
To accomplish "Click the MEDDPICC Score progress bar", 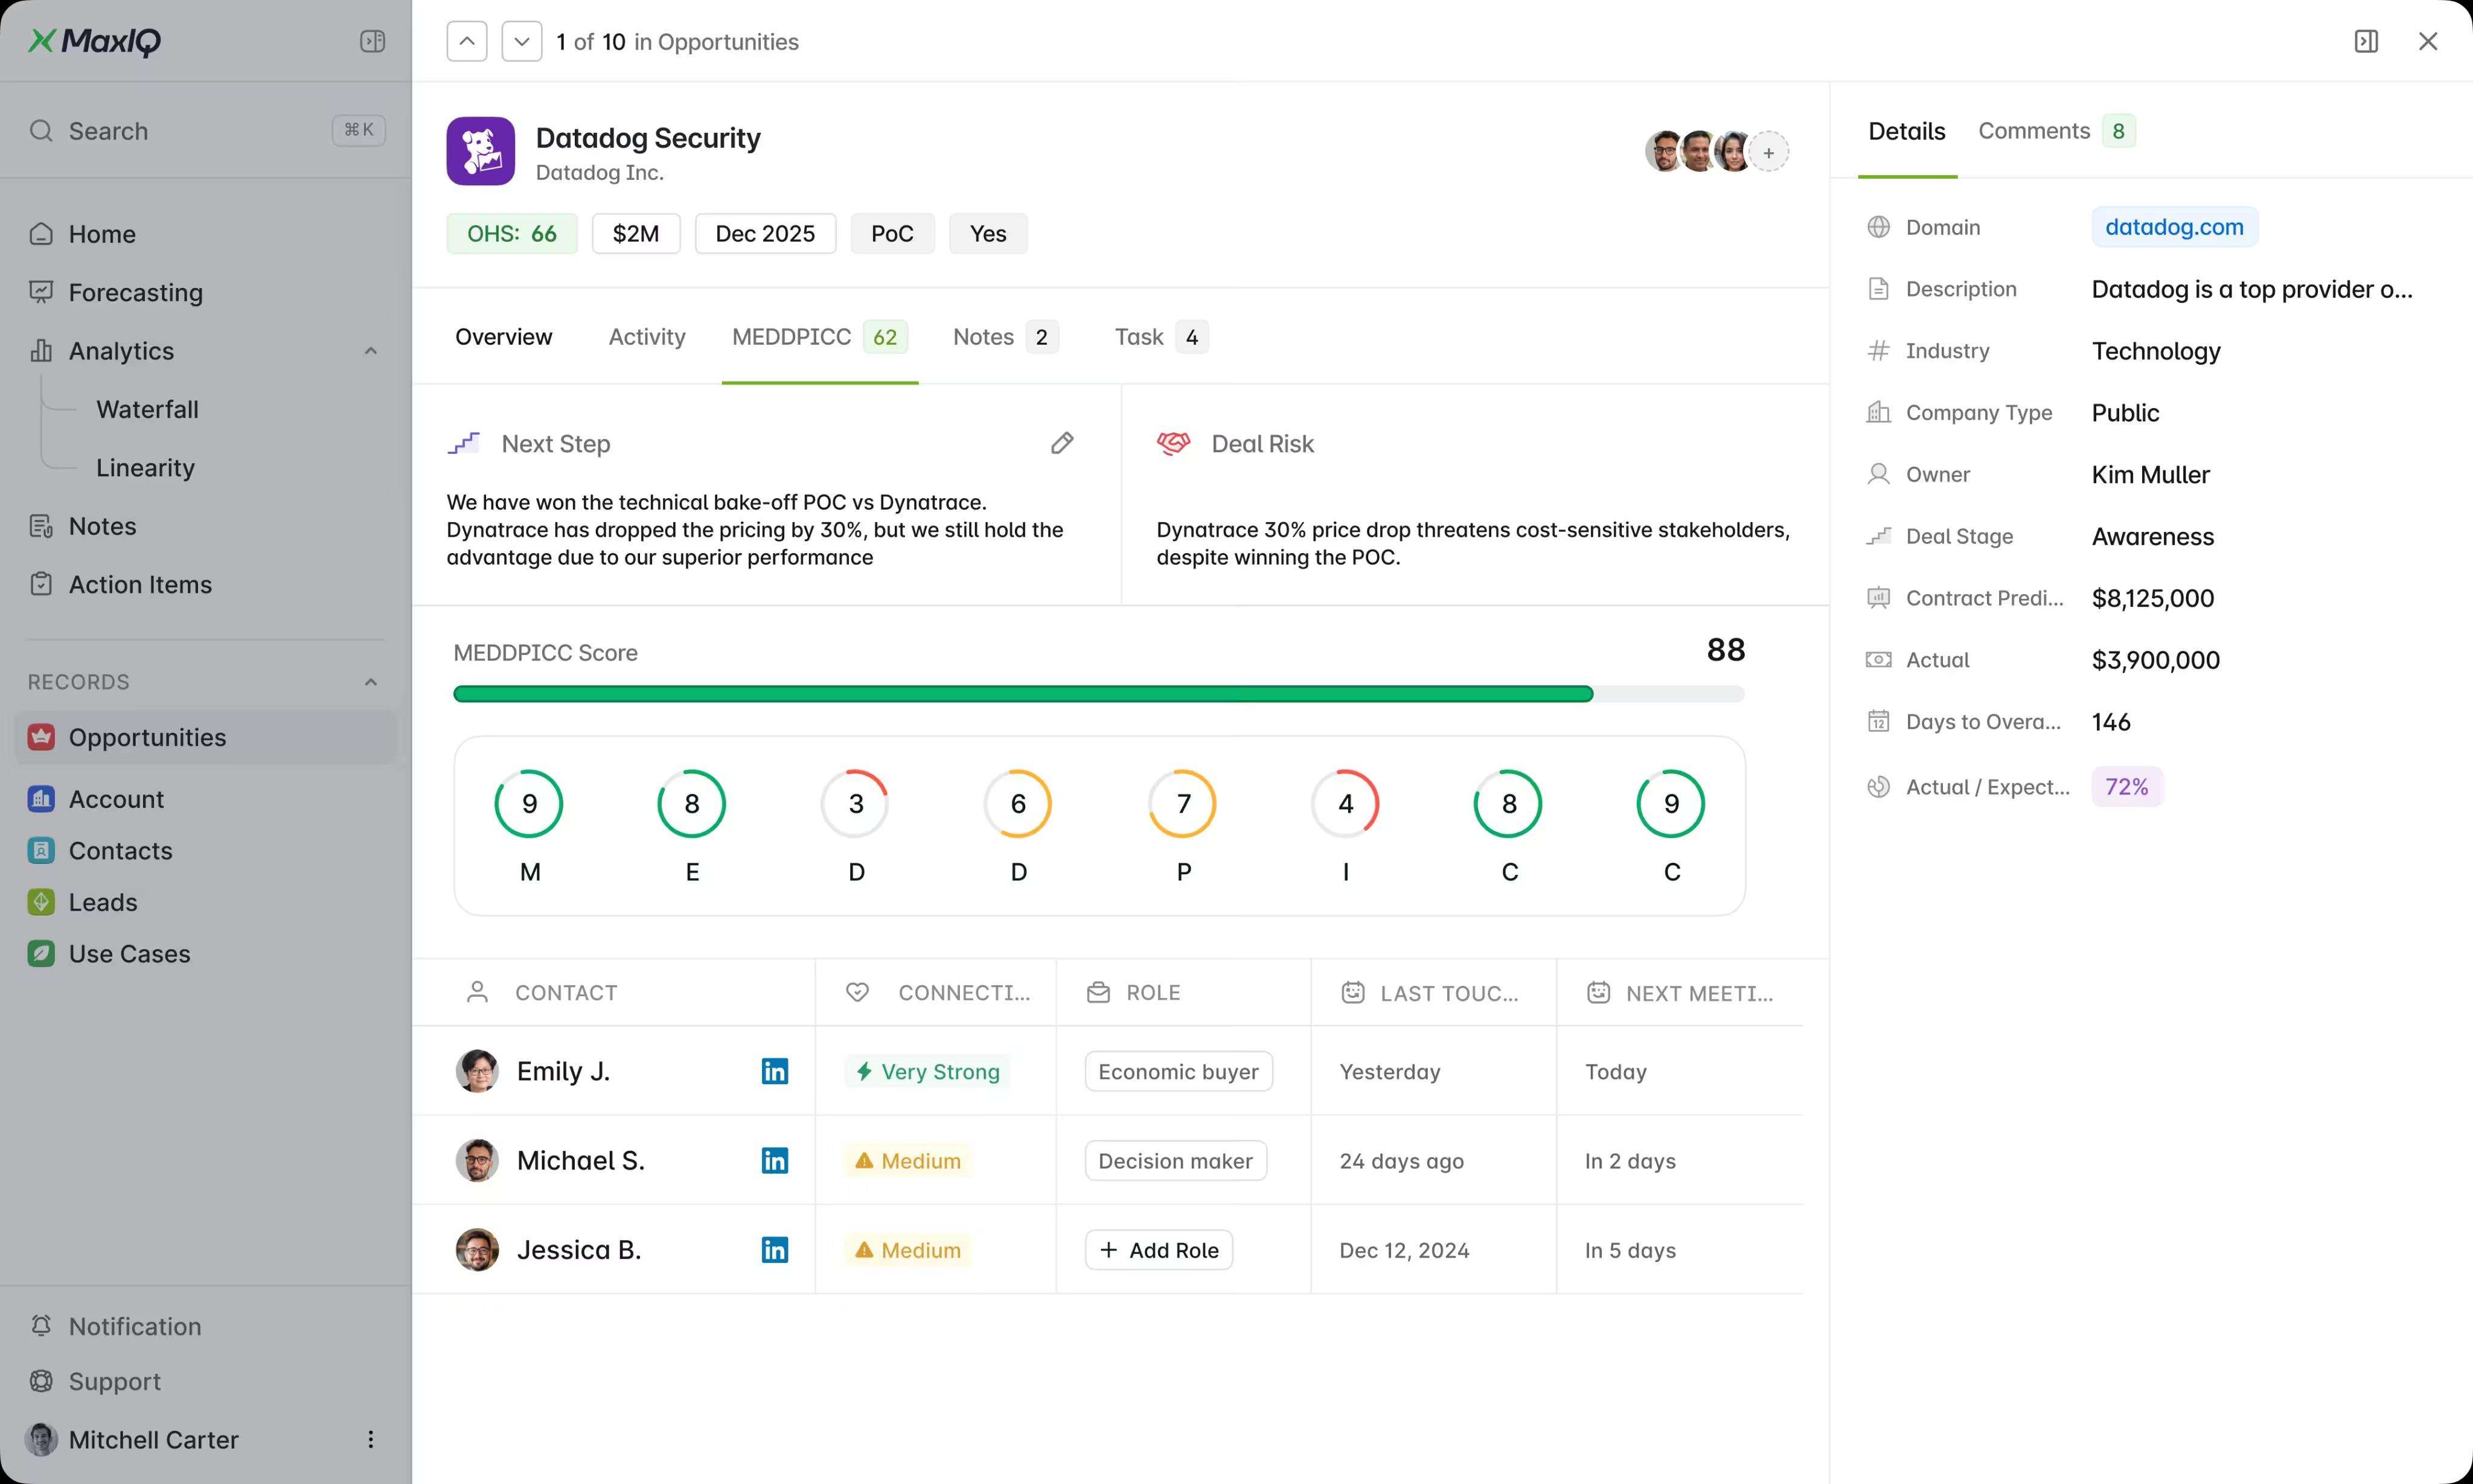I will pyautogui.click(x=1098, y=694).
